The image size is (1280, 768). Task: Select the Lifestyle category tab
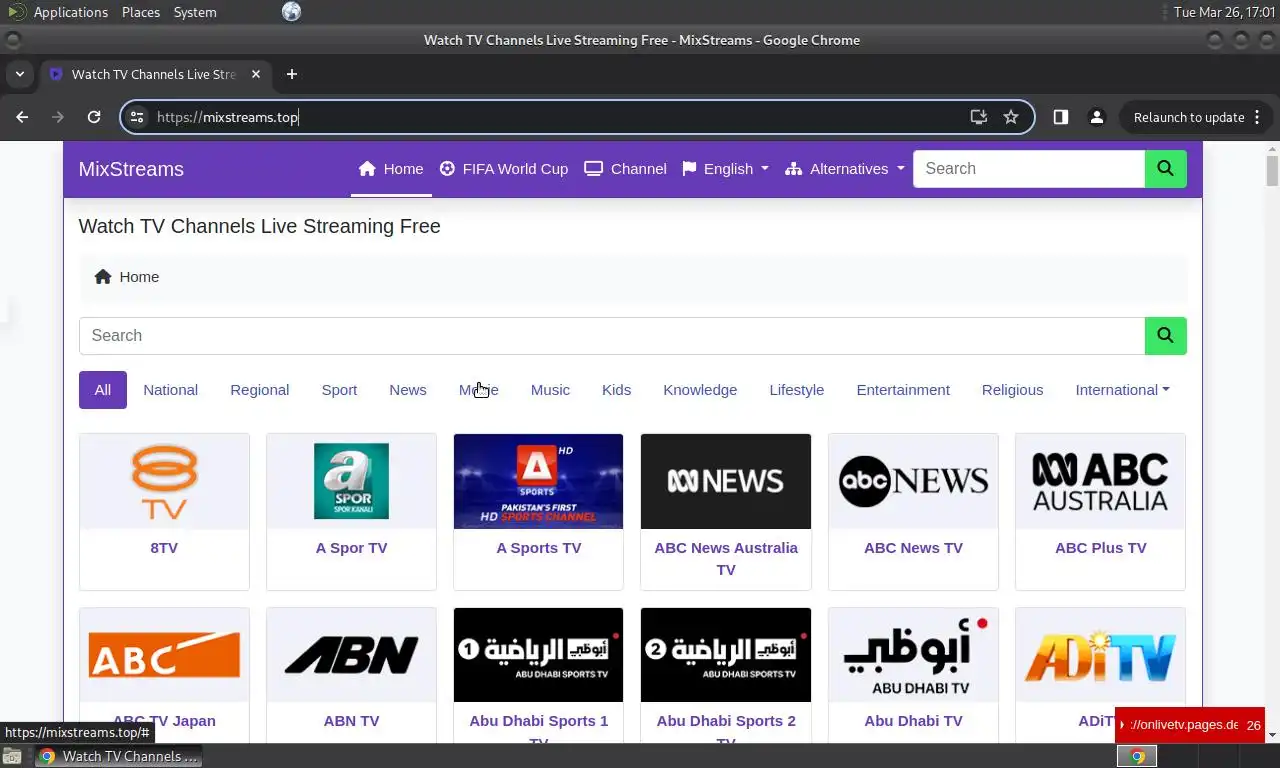(x=797, y=390)
